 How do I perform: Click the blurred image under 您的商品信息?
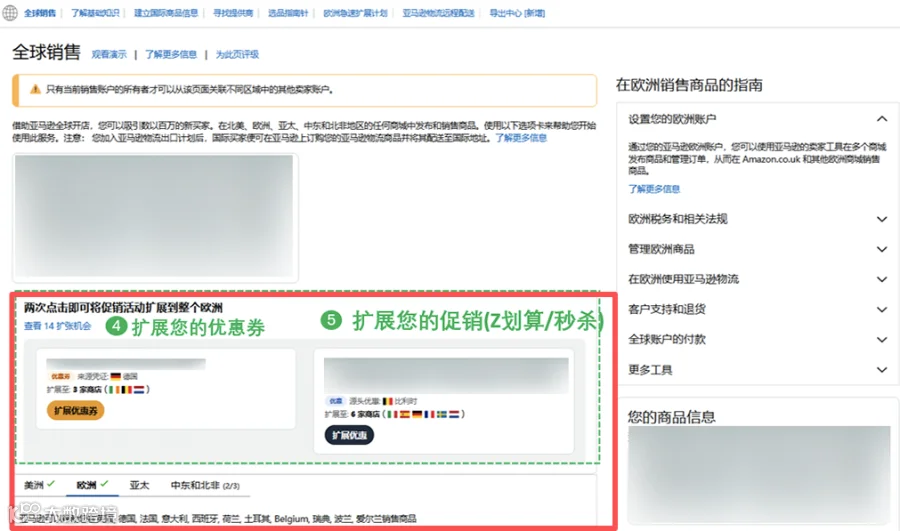[759, 474]
